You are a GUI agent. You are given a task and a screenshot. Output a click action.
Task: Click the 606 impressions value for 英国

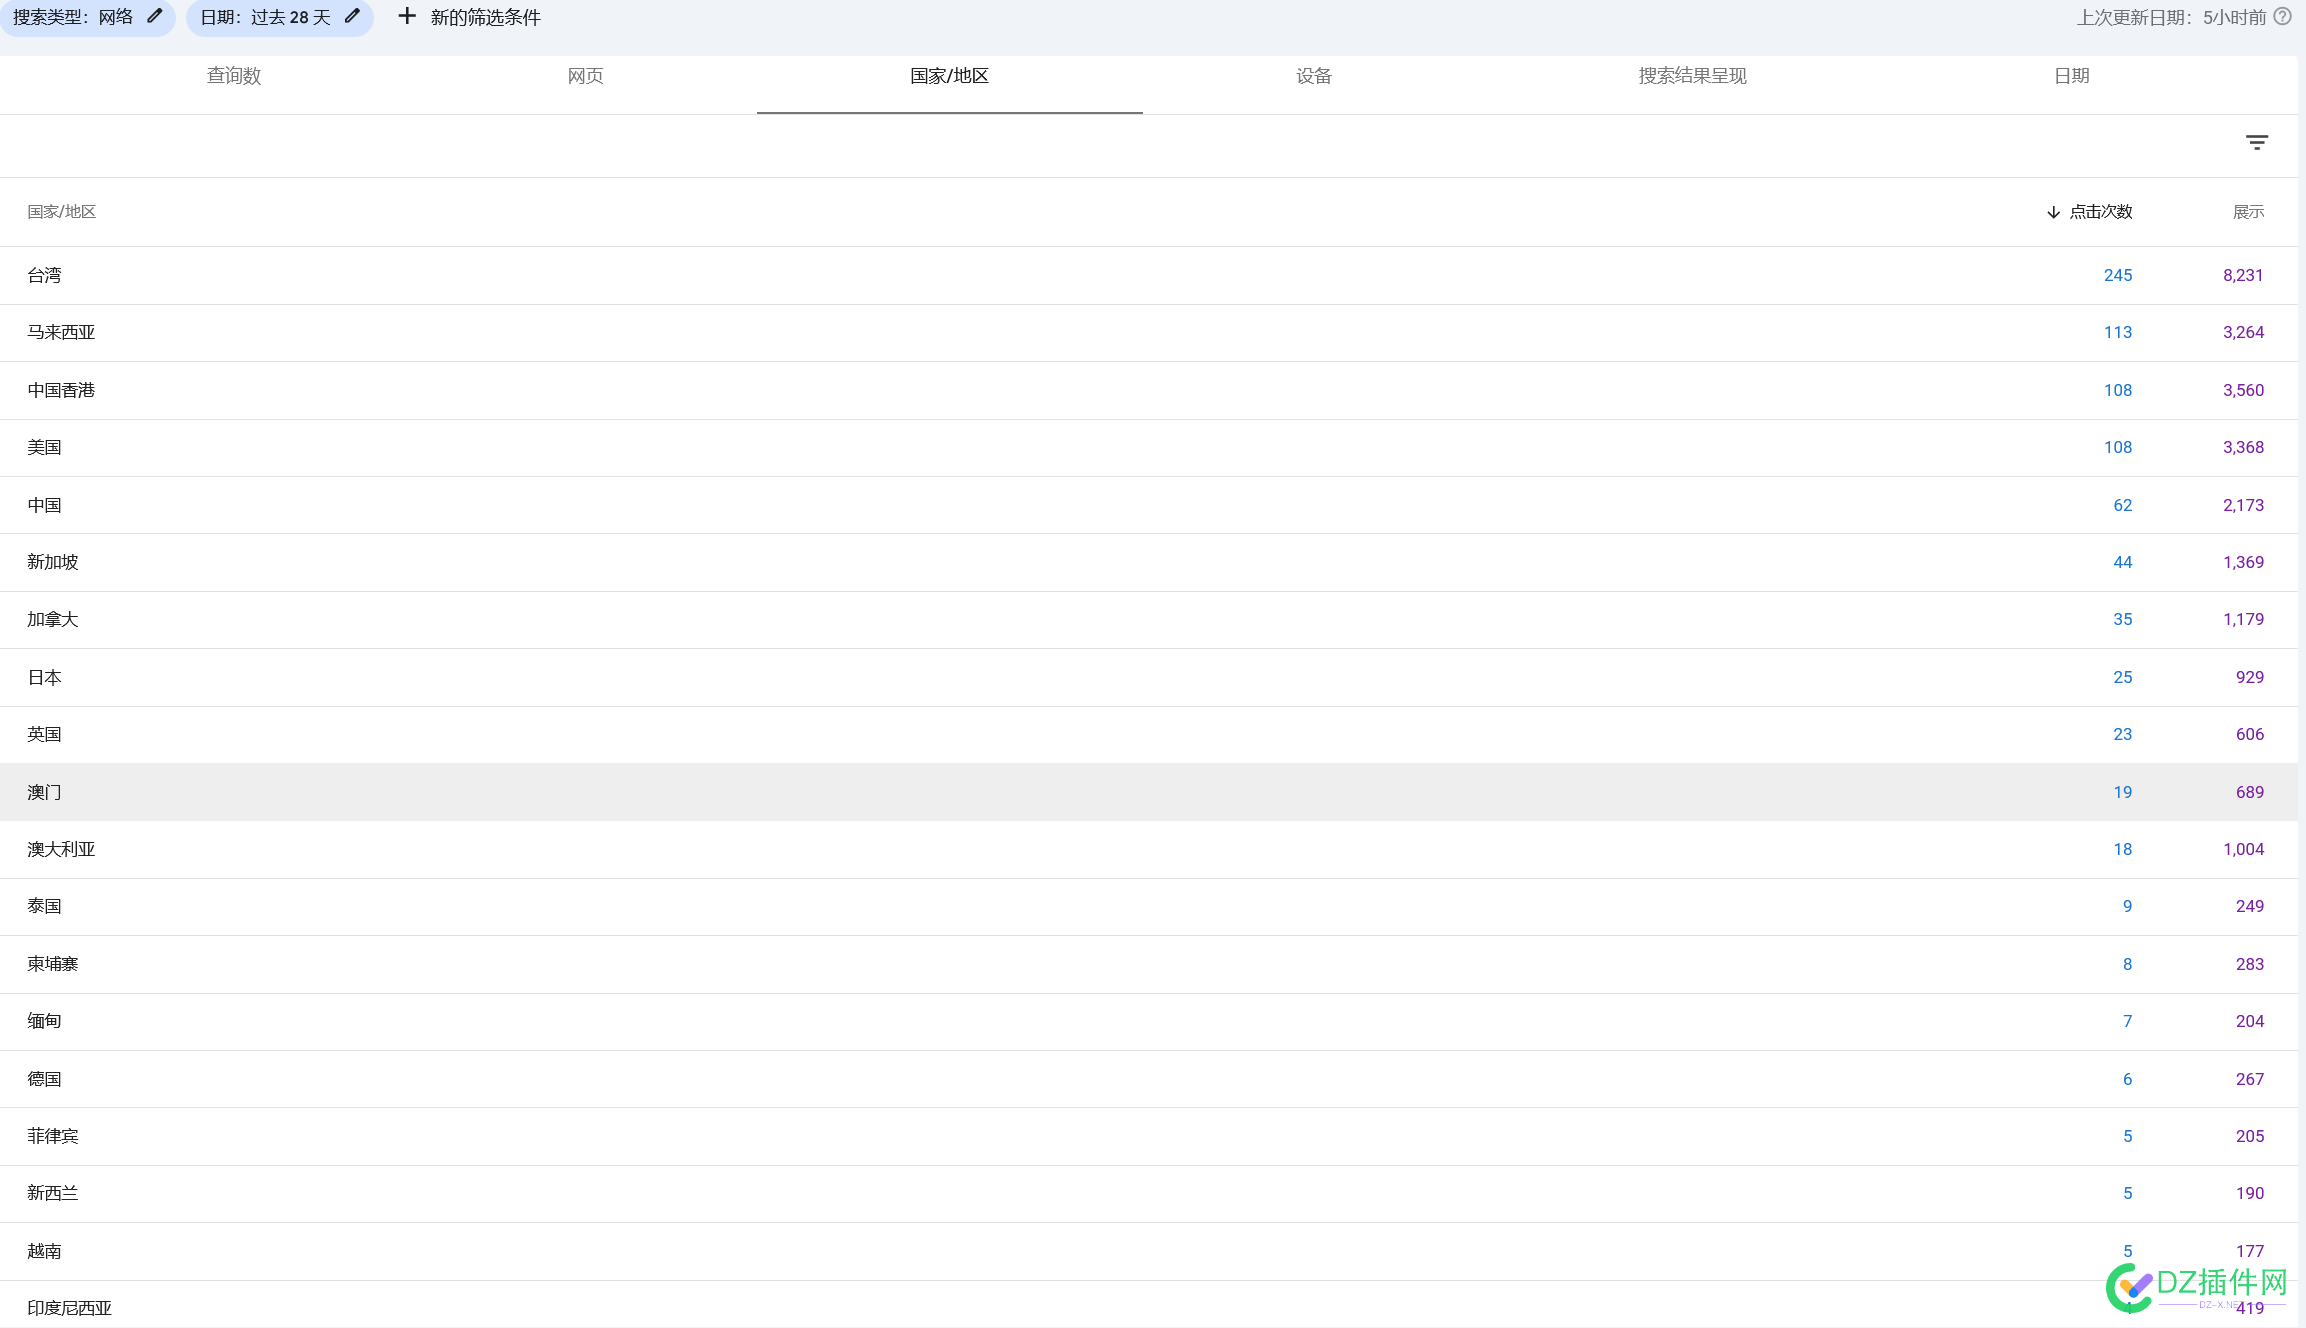(2249, 734)
